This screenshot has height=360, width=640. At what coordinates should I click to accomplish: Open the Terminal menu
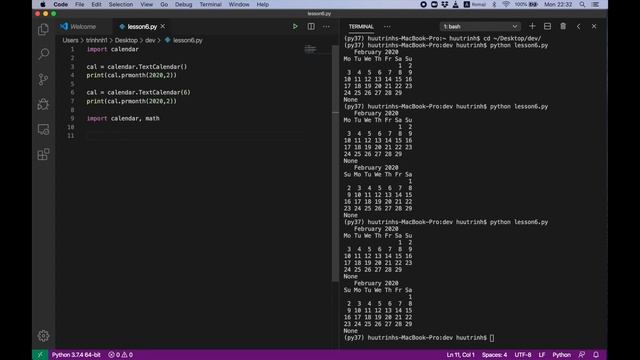pos(210,4)
